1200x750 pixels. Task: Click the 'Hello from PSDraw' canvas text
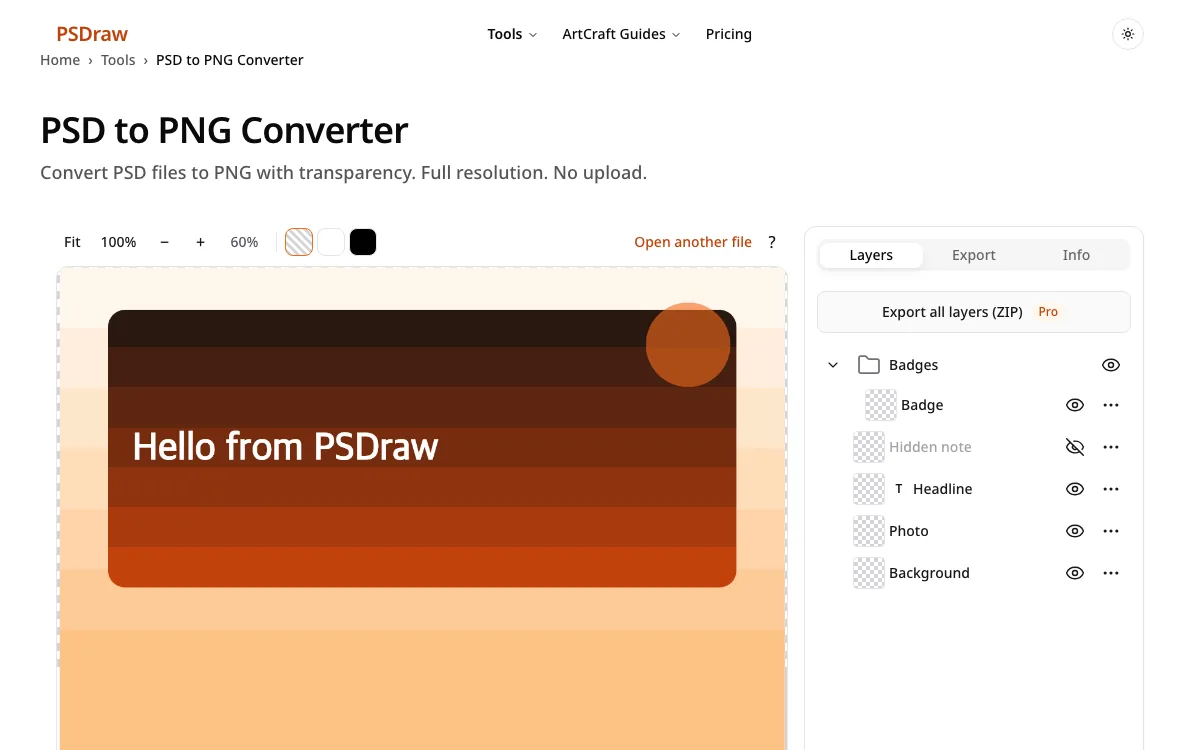click(x=285, y=446)
